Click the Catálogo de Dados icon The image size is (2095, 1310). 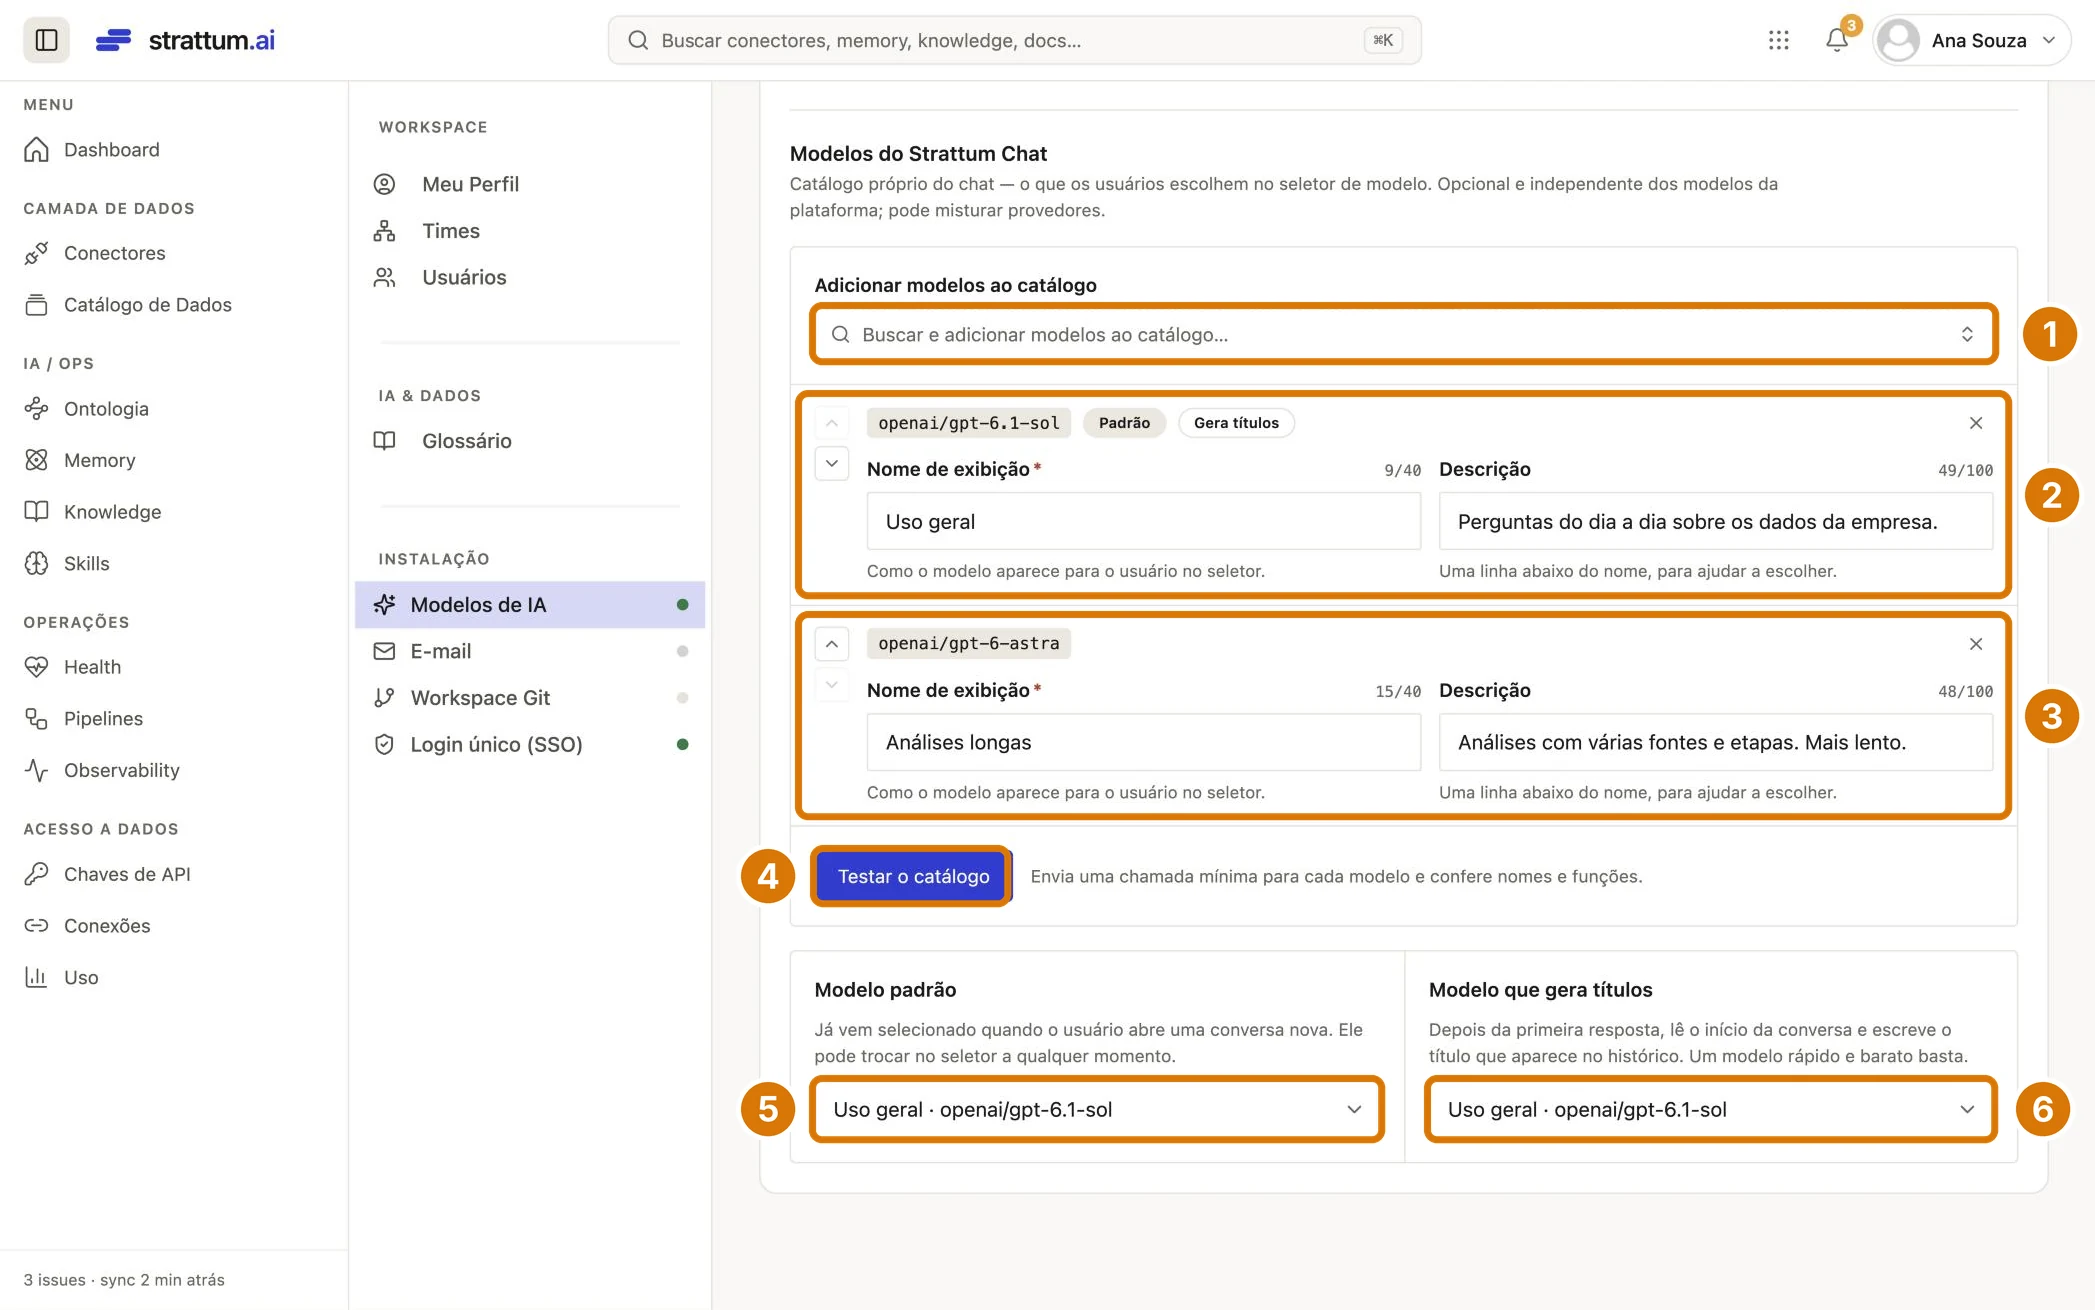point(36,305)
